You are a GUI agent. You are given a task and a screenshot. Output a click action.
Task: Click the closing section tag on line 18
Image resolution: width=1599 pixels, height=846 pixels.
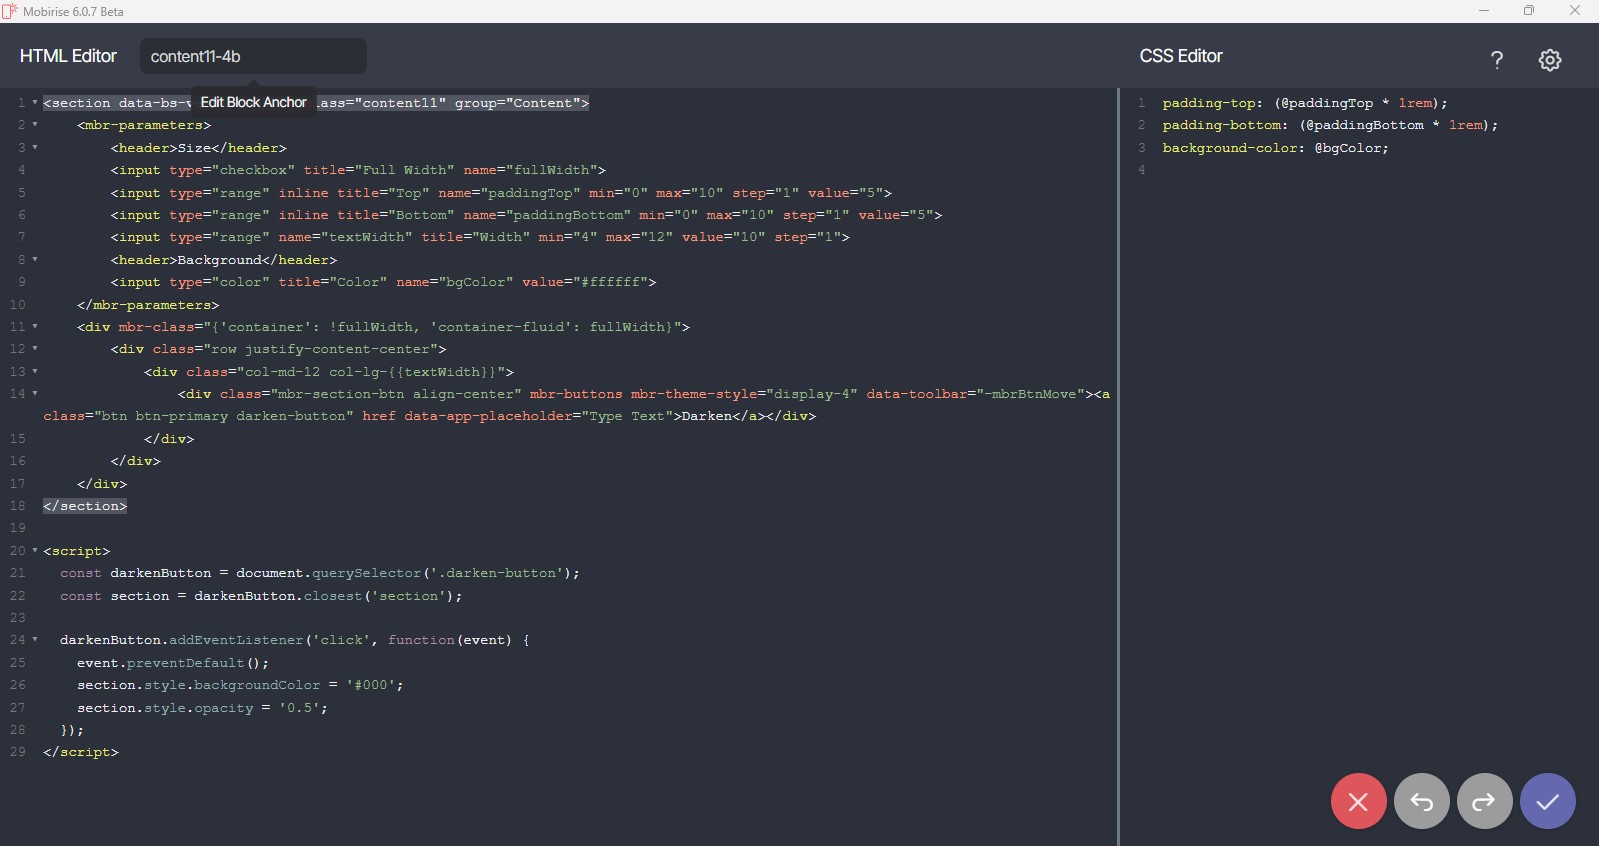tap(85, 506)
